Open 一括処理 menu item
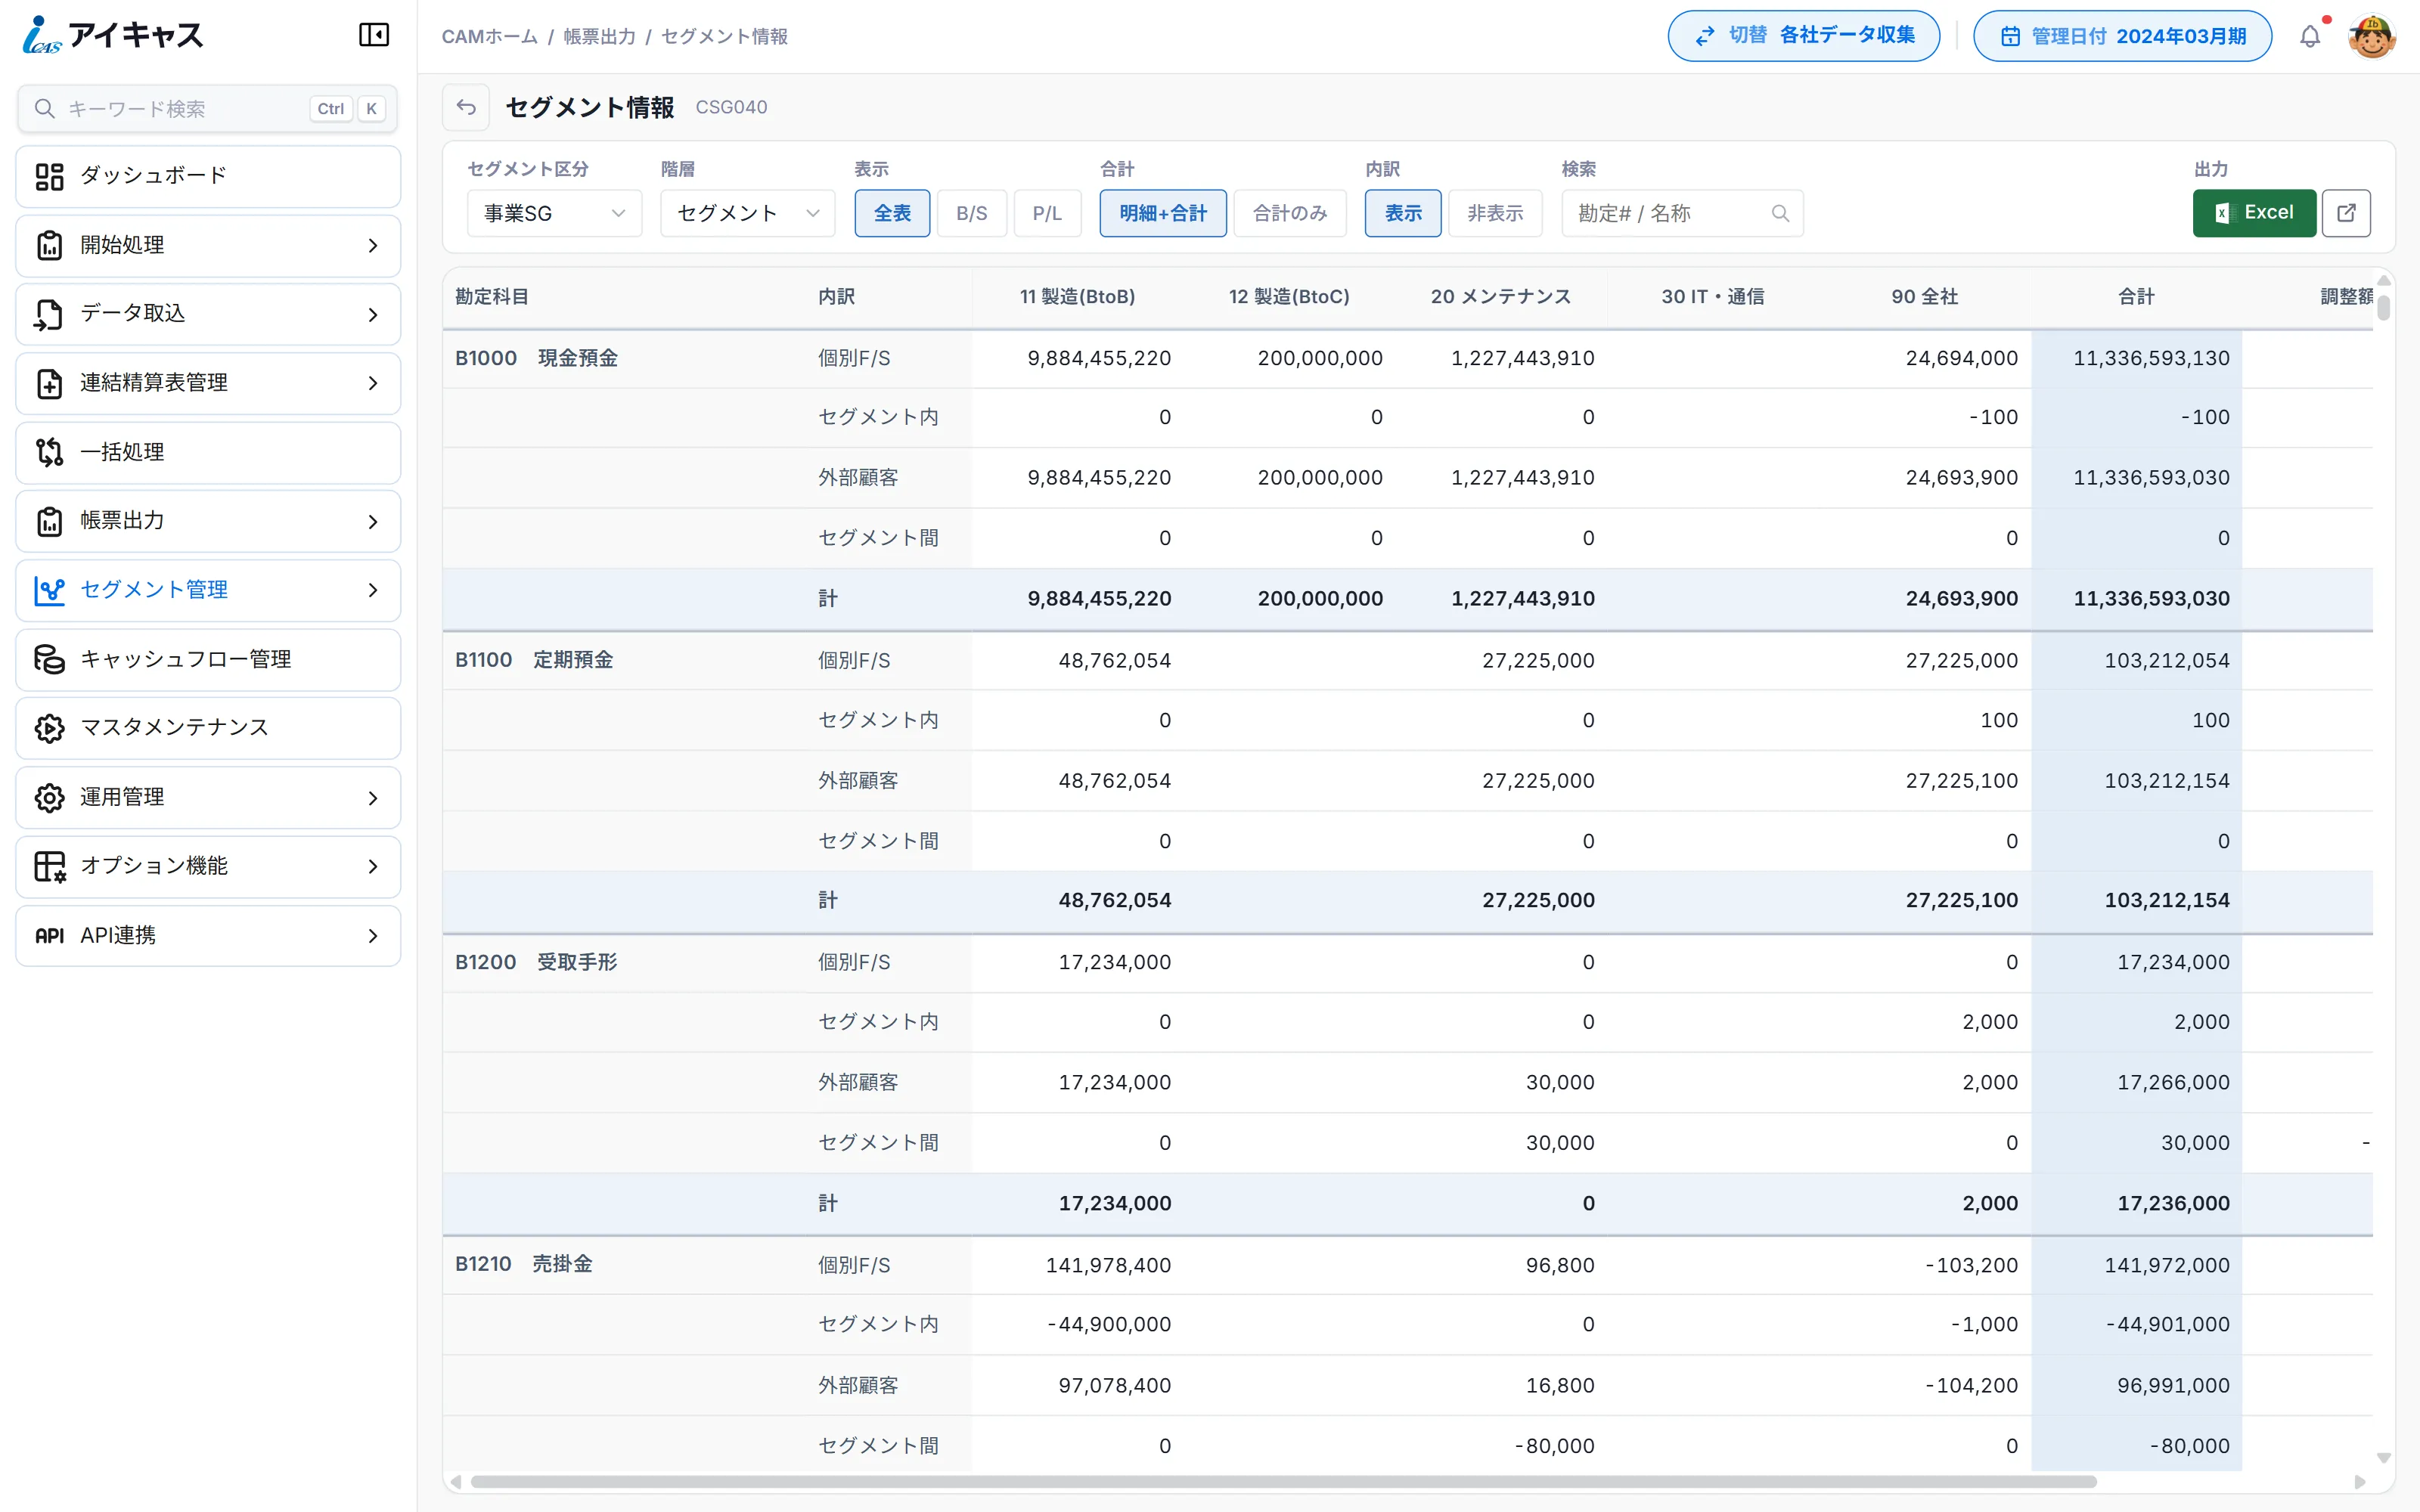Image resolution: width=2420 pixels, height=1512 pixels. (208, 452)
